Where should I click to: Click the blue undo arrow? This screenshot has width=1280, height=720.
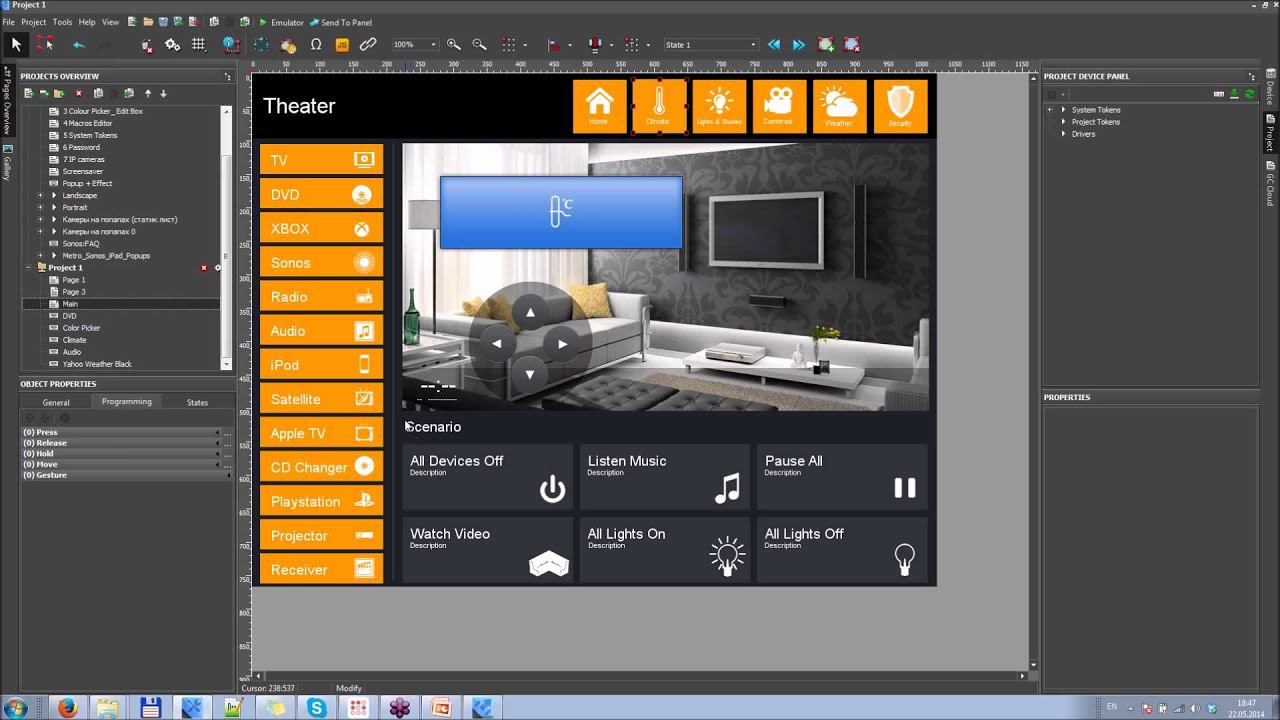click(78, 44)
